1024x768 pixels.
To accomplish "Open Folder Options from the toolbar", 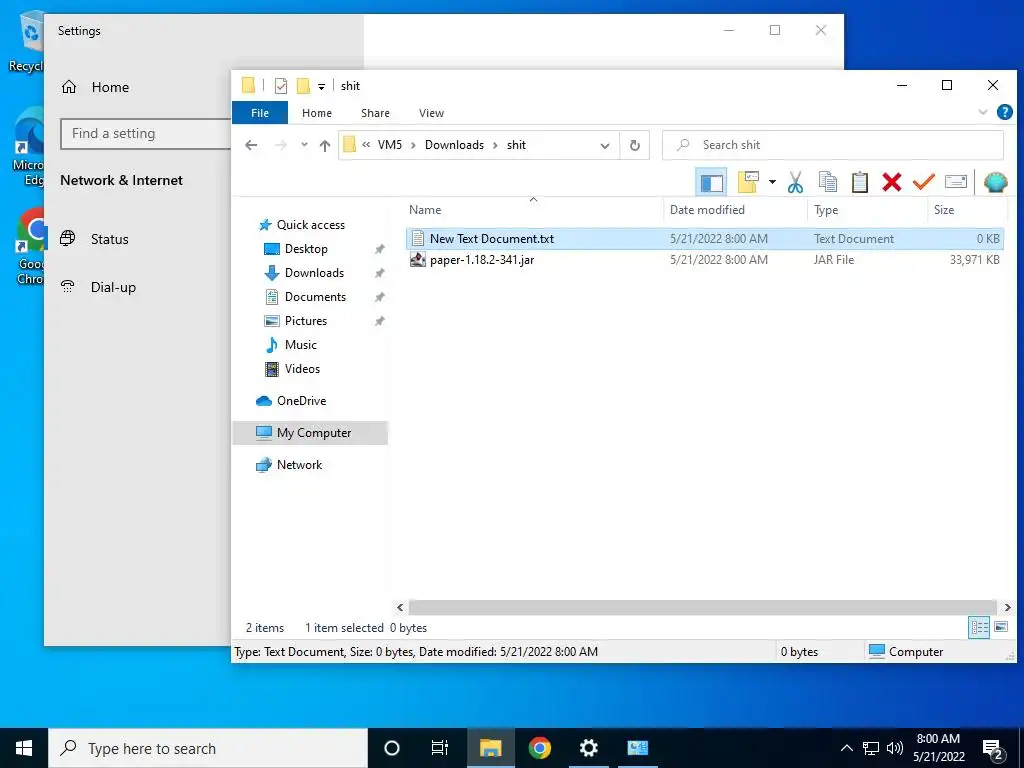I will click(748, 182).
